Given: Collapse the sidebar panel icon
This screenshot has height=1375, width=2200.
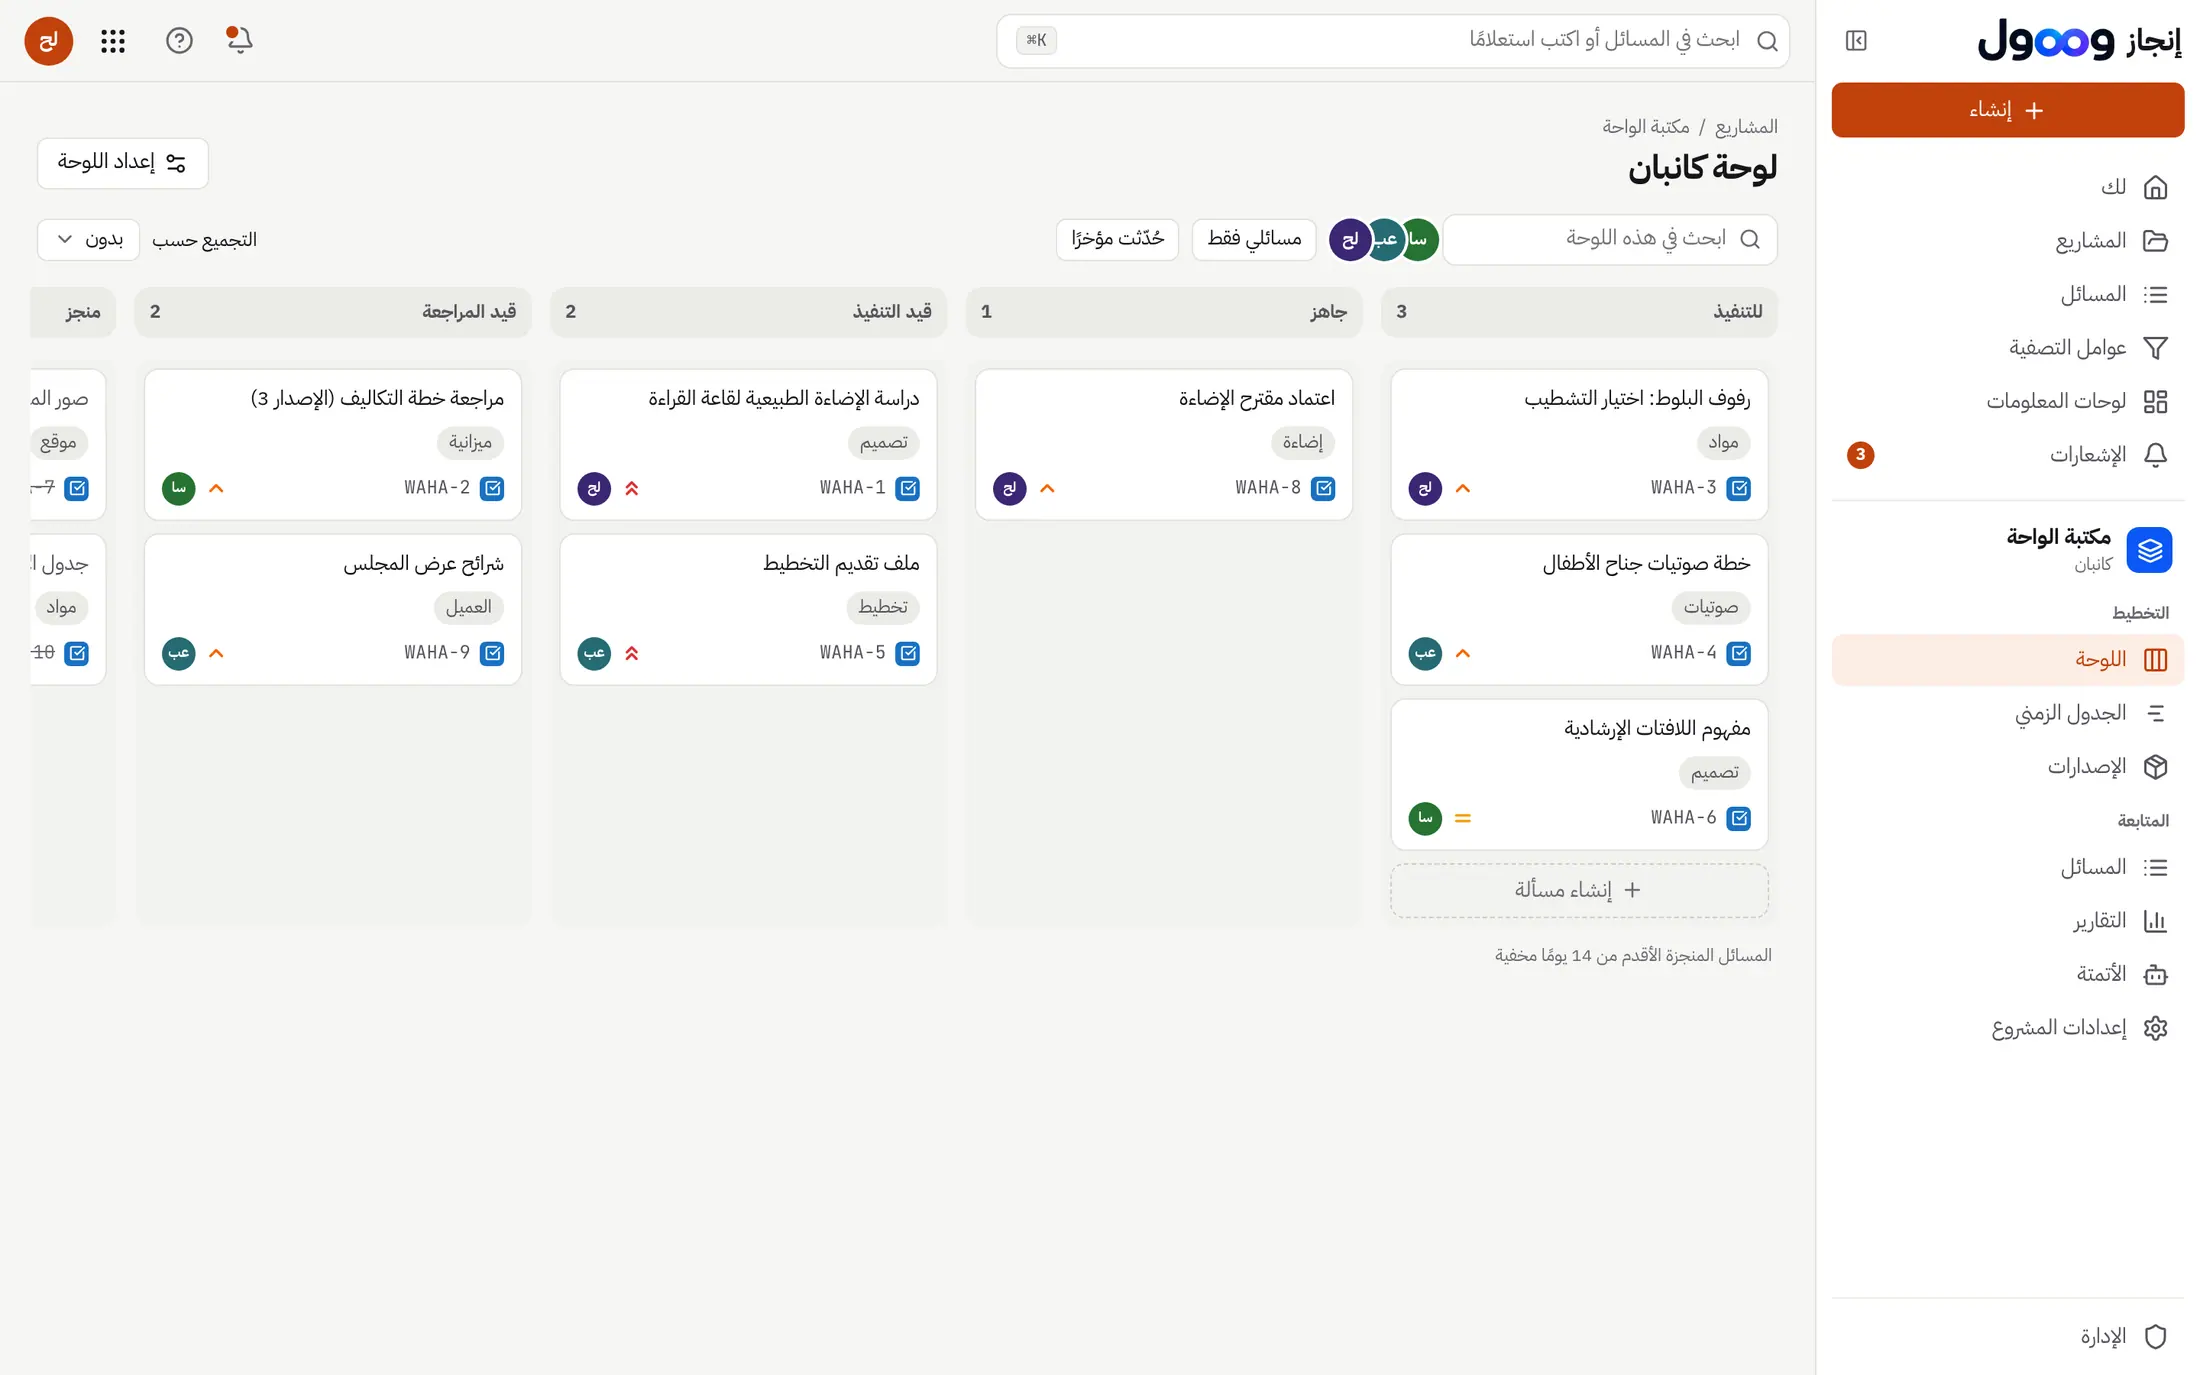Looking at the screenshot, I should 1856,40.
